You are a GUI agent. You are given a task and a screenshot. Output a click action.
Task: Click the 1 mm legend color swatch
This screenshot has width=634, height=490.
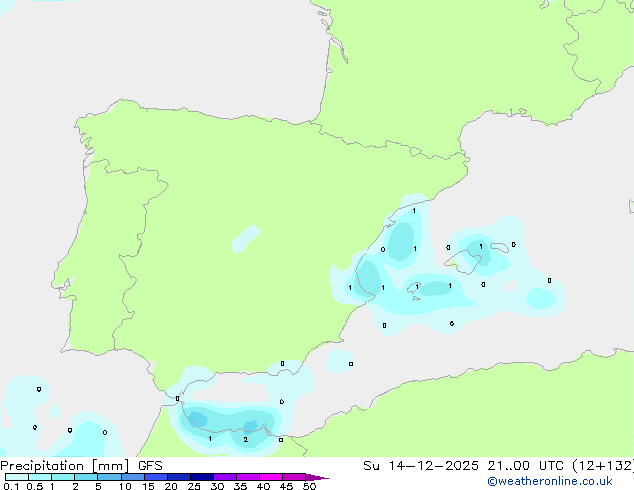[63, 477]
